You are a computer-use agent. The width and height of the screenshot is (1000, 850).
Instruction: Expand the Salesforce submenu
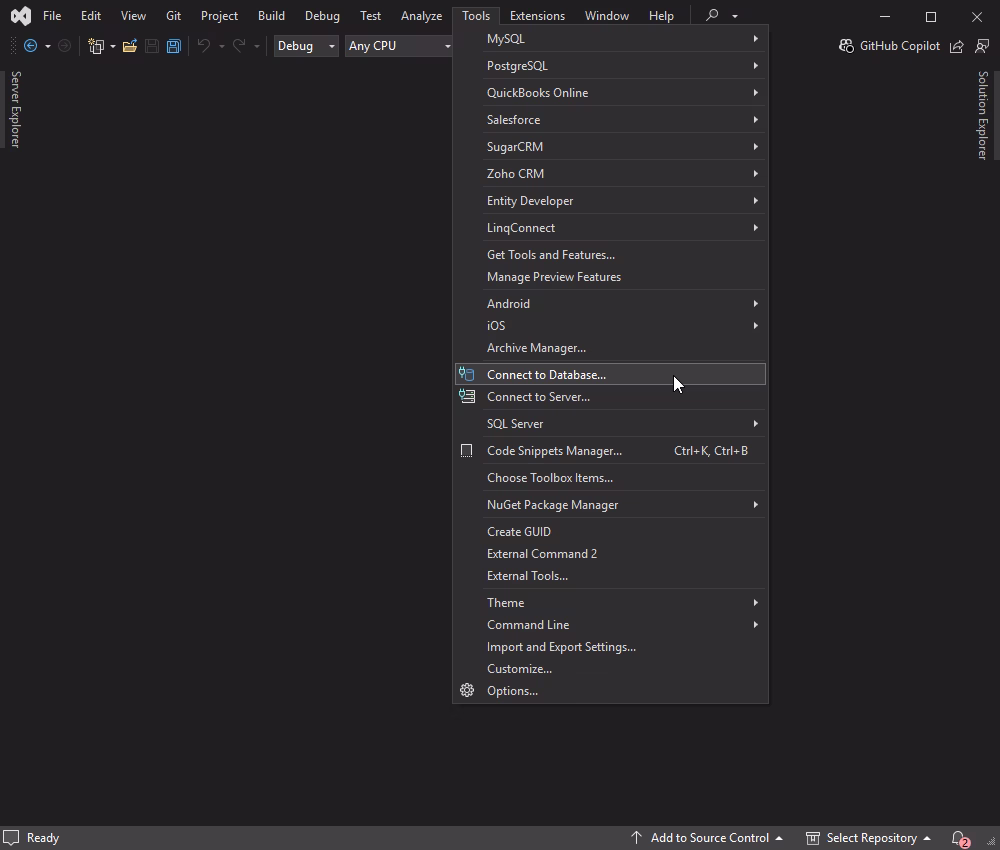tap(611, 120)
